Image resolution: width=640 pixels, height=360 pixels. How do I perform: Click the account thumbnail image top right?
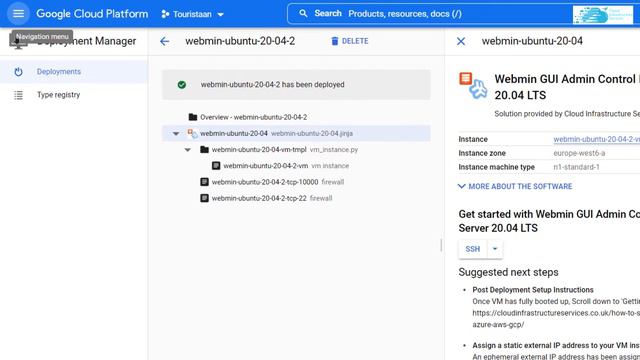(x=602, y=15)
